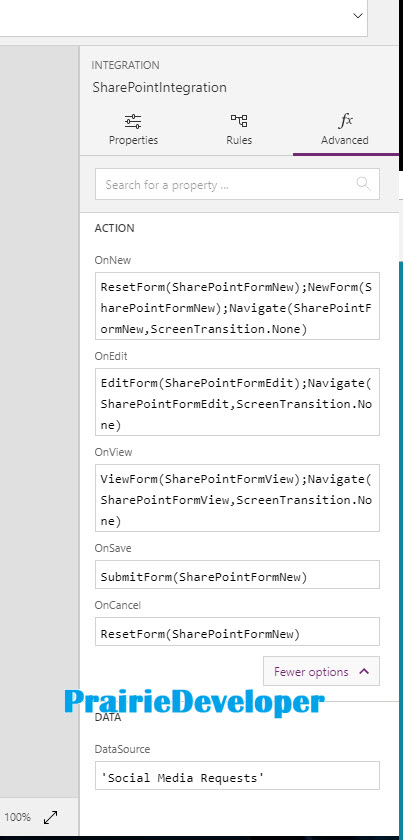Click the Fewer options button

point(321,671)
